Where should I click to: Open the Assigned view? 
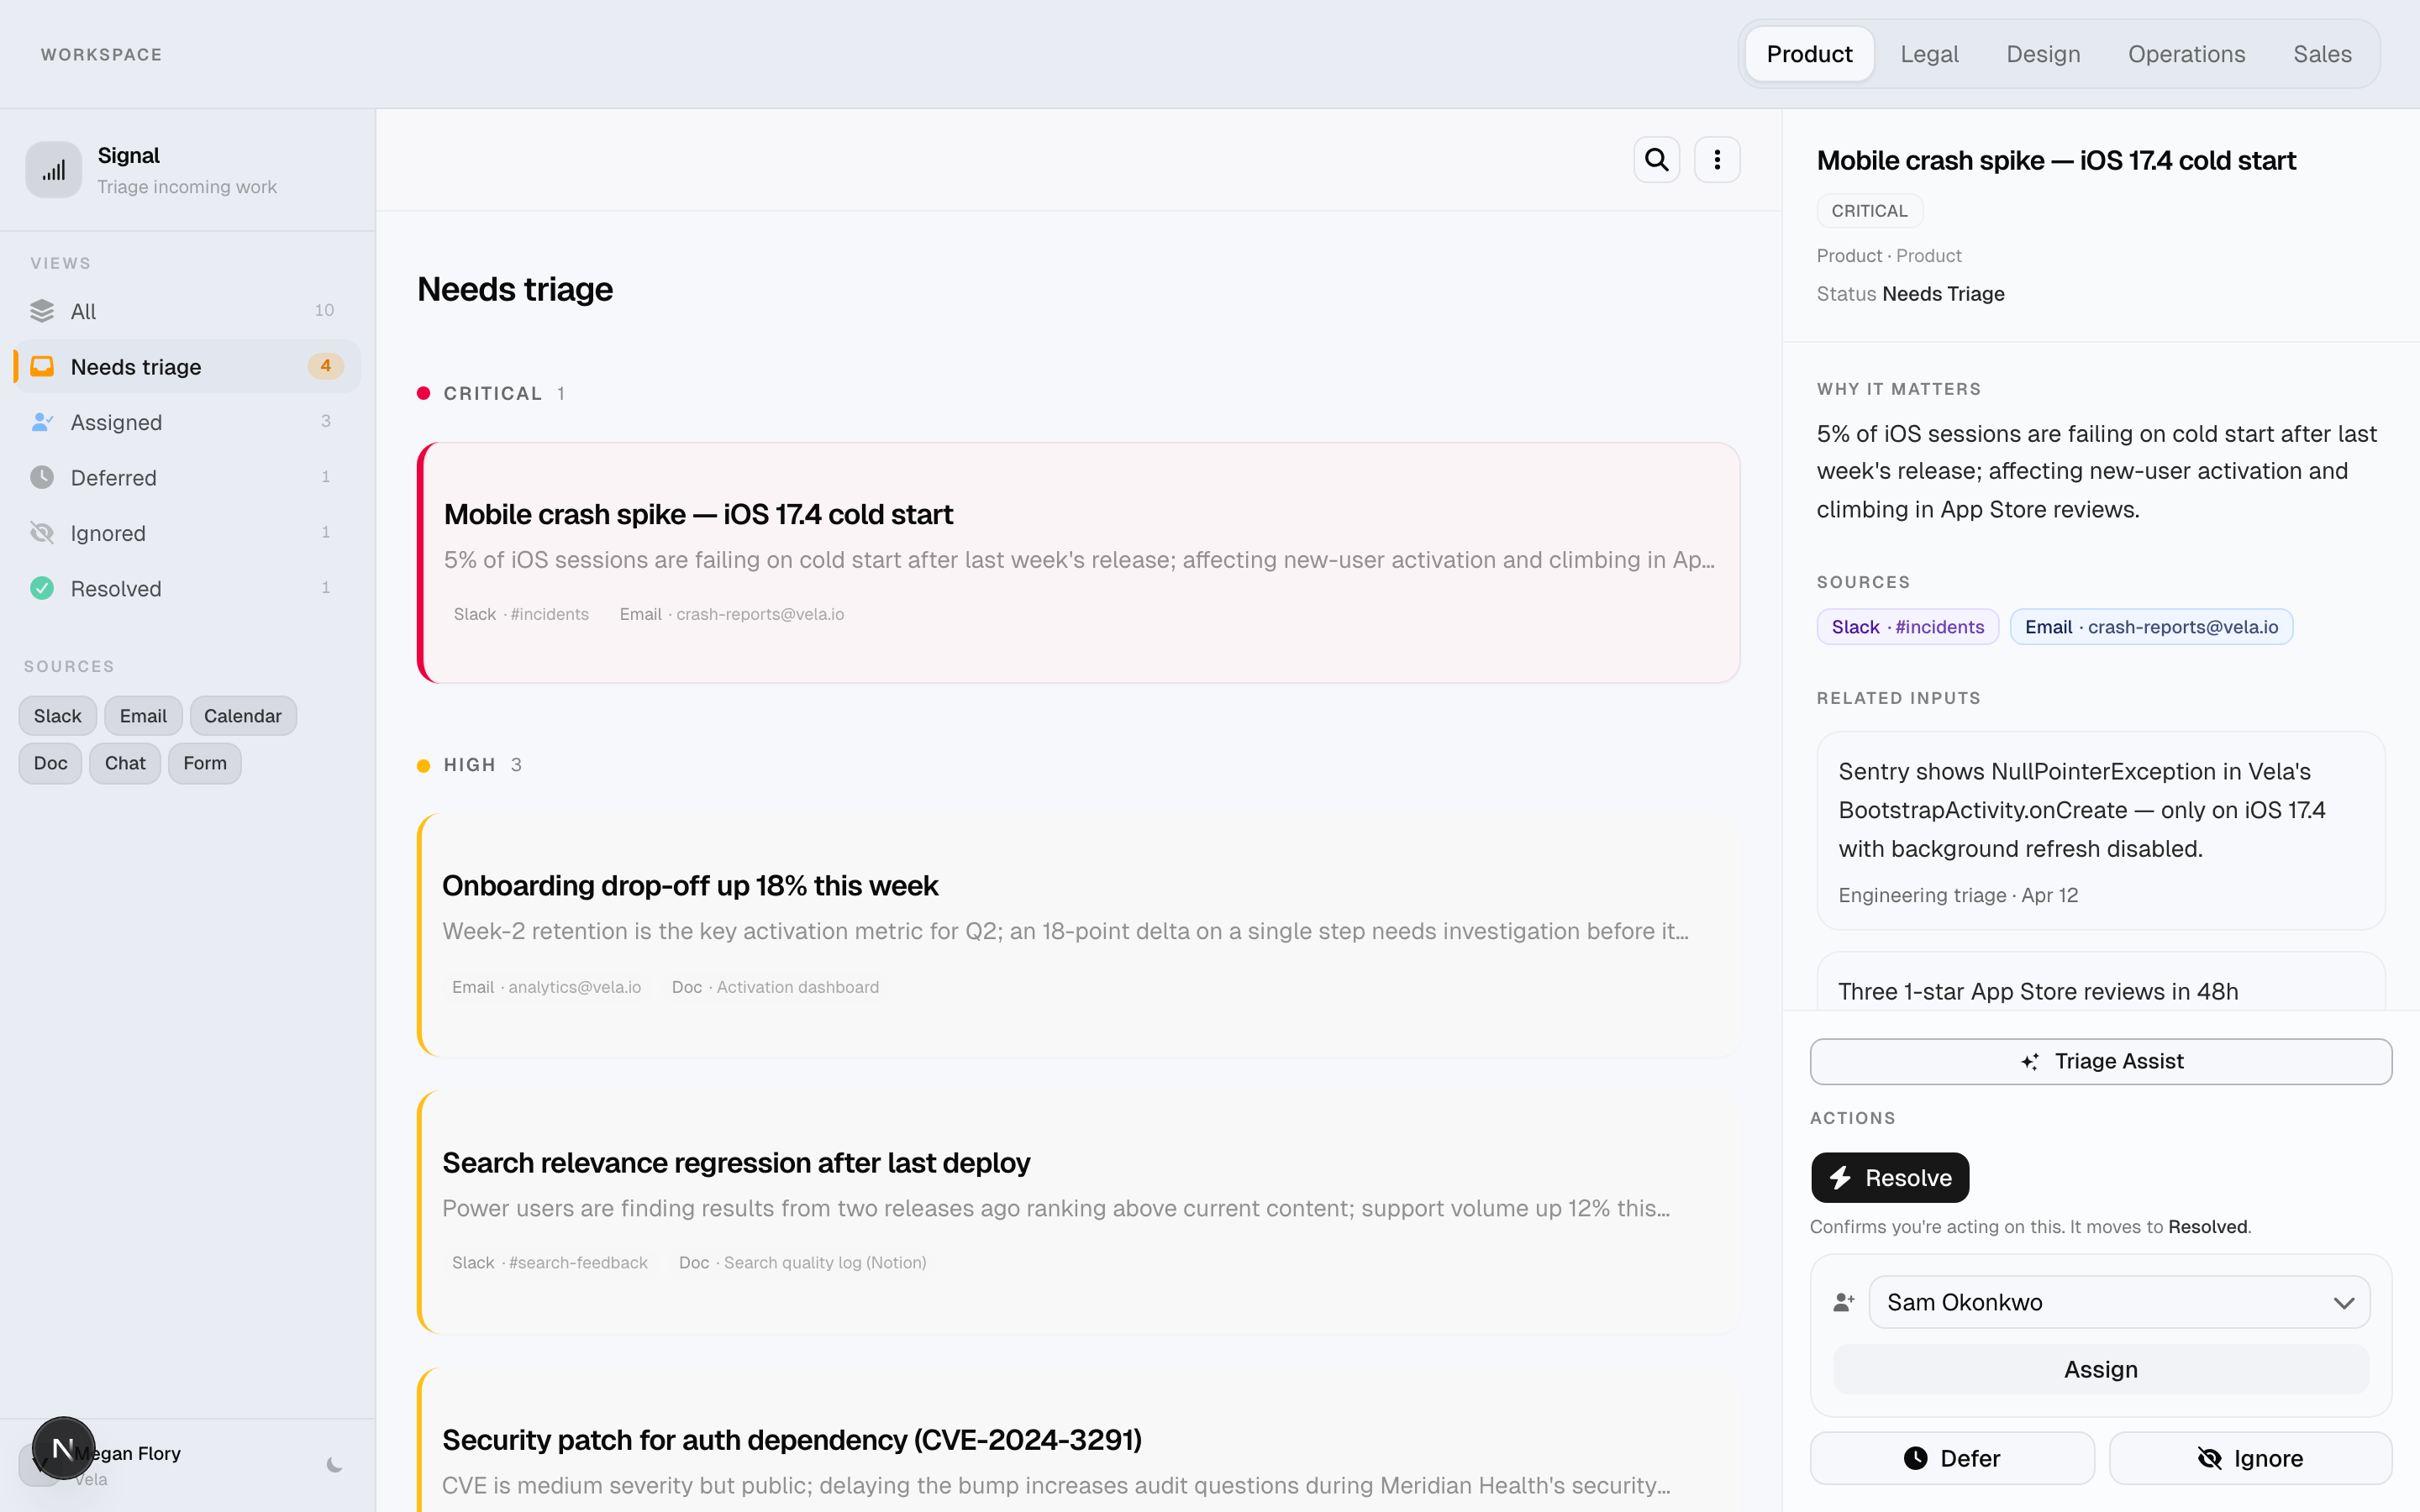click(188, 422)
